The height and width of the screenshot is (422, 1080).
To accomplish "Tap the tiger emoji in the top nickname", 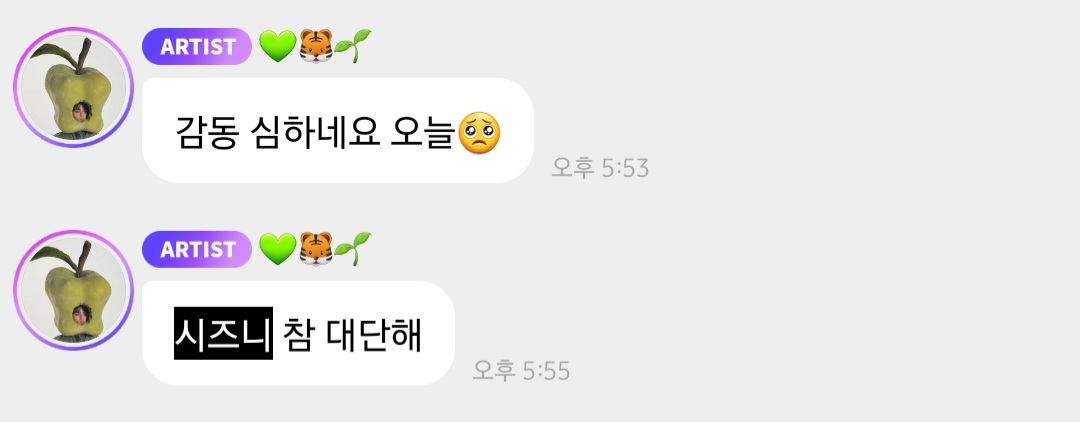I will pyautogui.click(x=316, y=47).
